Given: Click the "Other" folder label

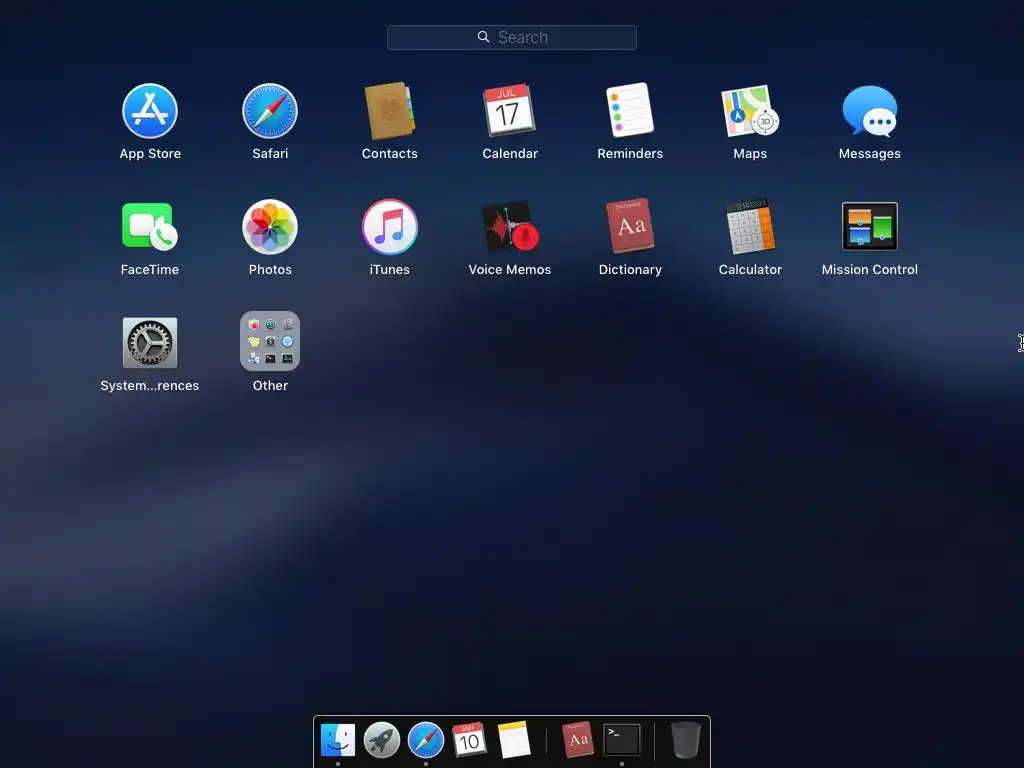Looking at the screenshot, I should point(270,386).
